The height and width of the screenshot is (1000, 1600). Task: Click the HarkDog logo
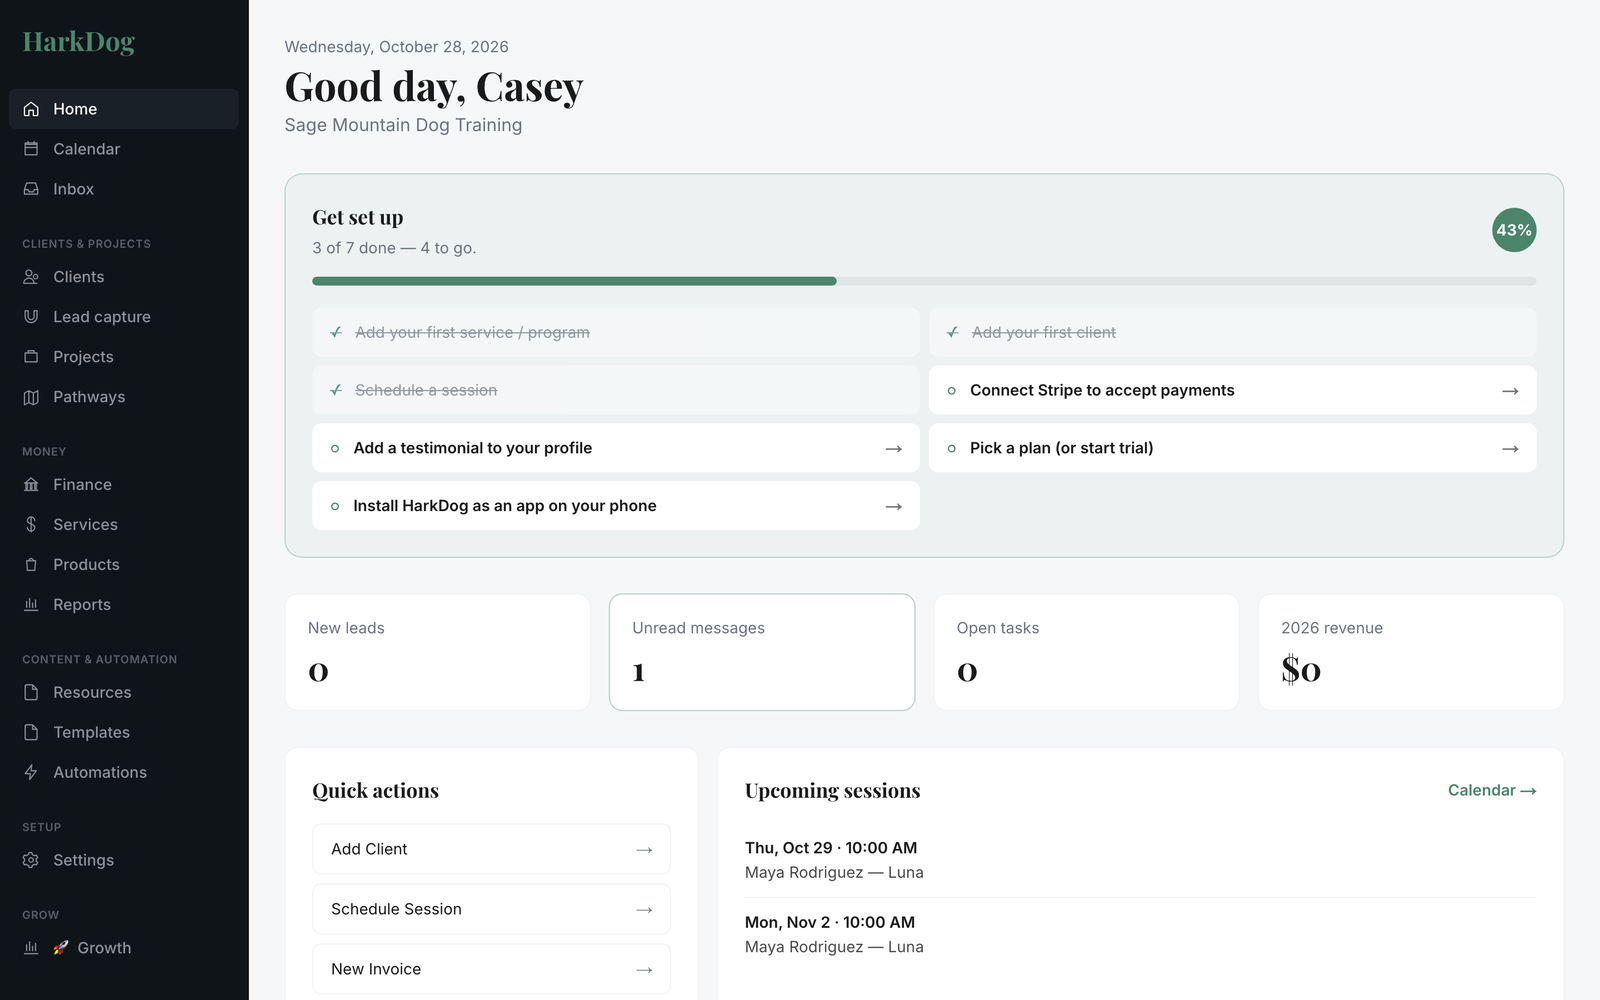[79, 42]
